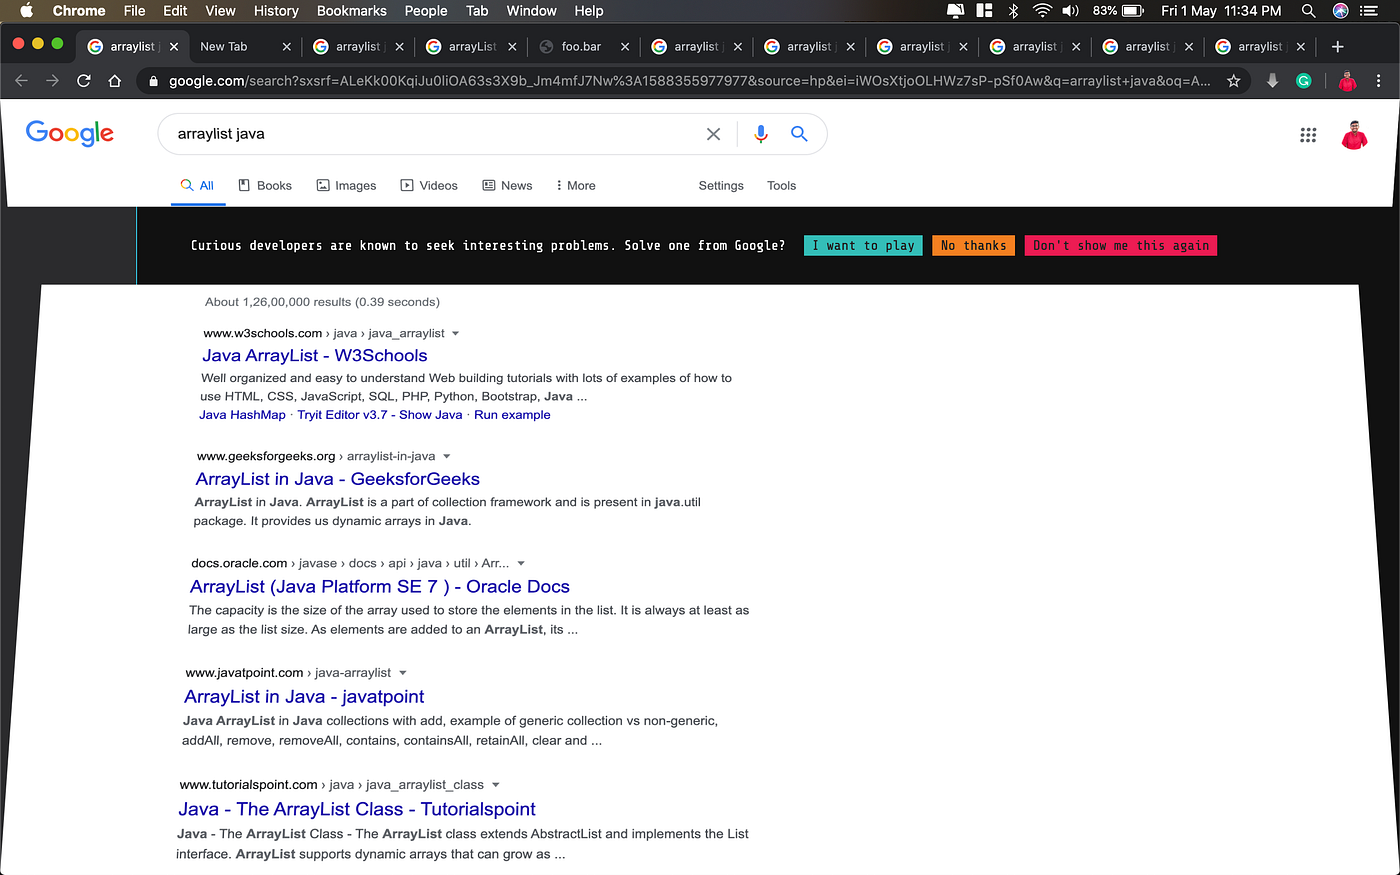Open the Google apps grid

[1308, 135]
